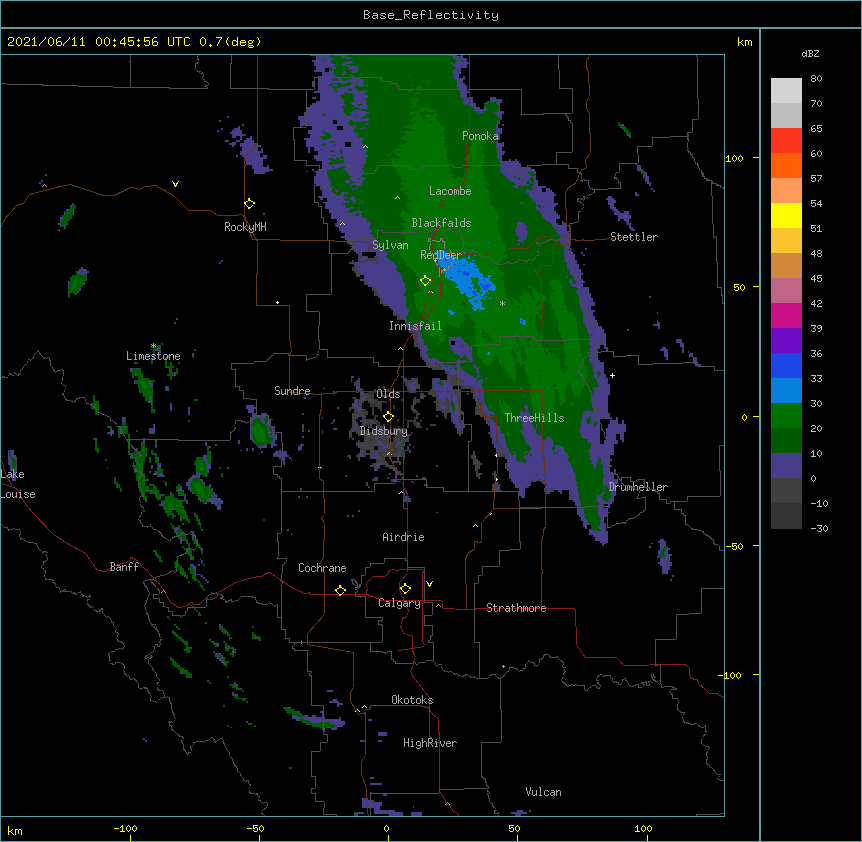Image resolution: width=862 pixels, height=842 pixels.
Task: Click the Lacombe city label
Action: pos(450,191)
